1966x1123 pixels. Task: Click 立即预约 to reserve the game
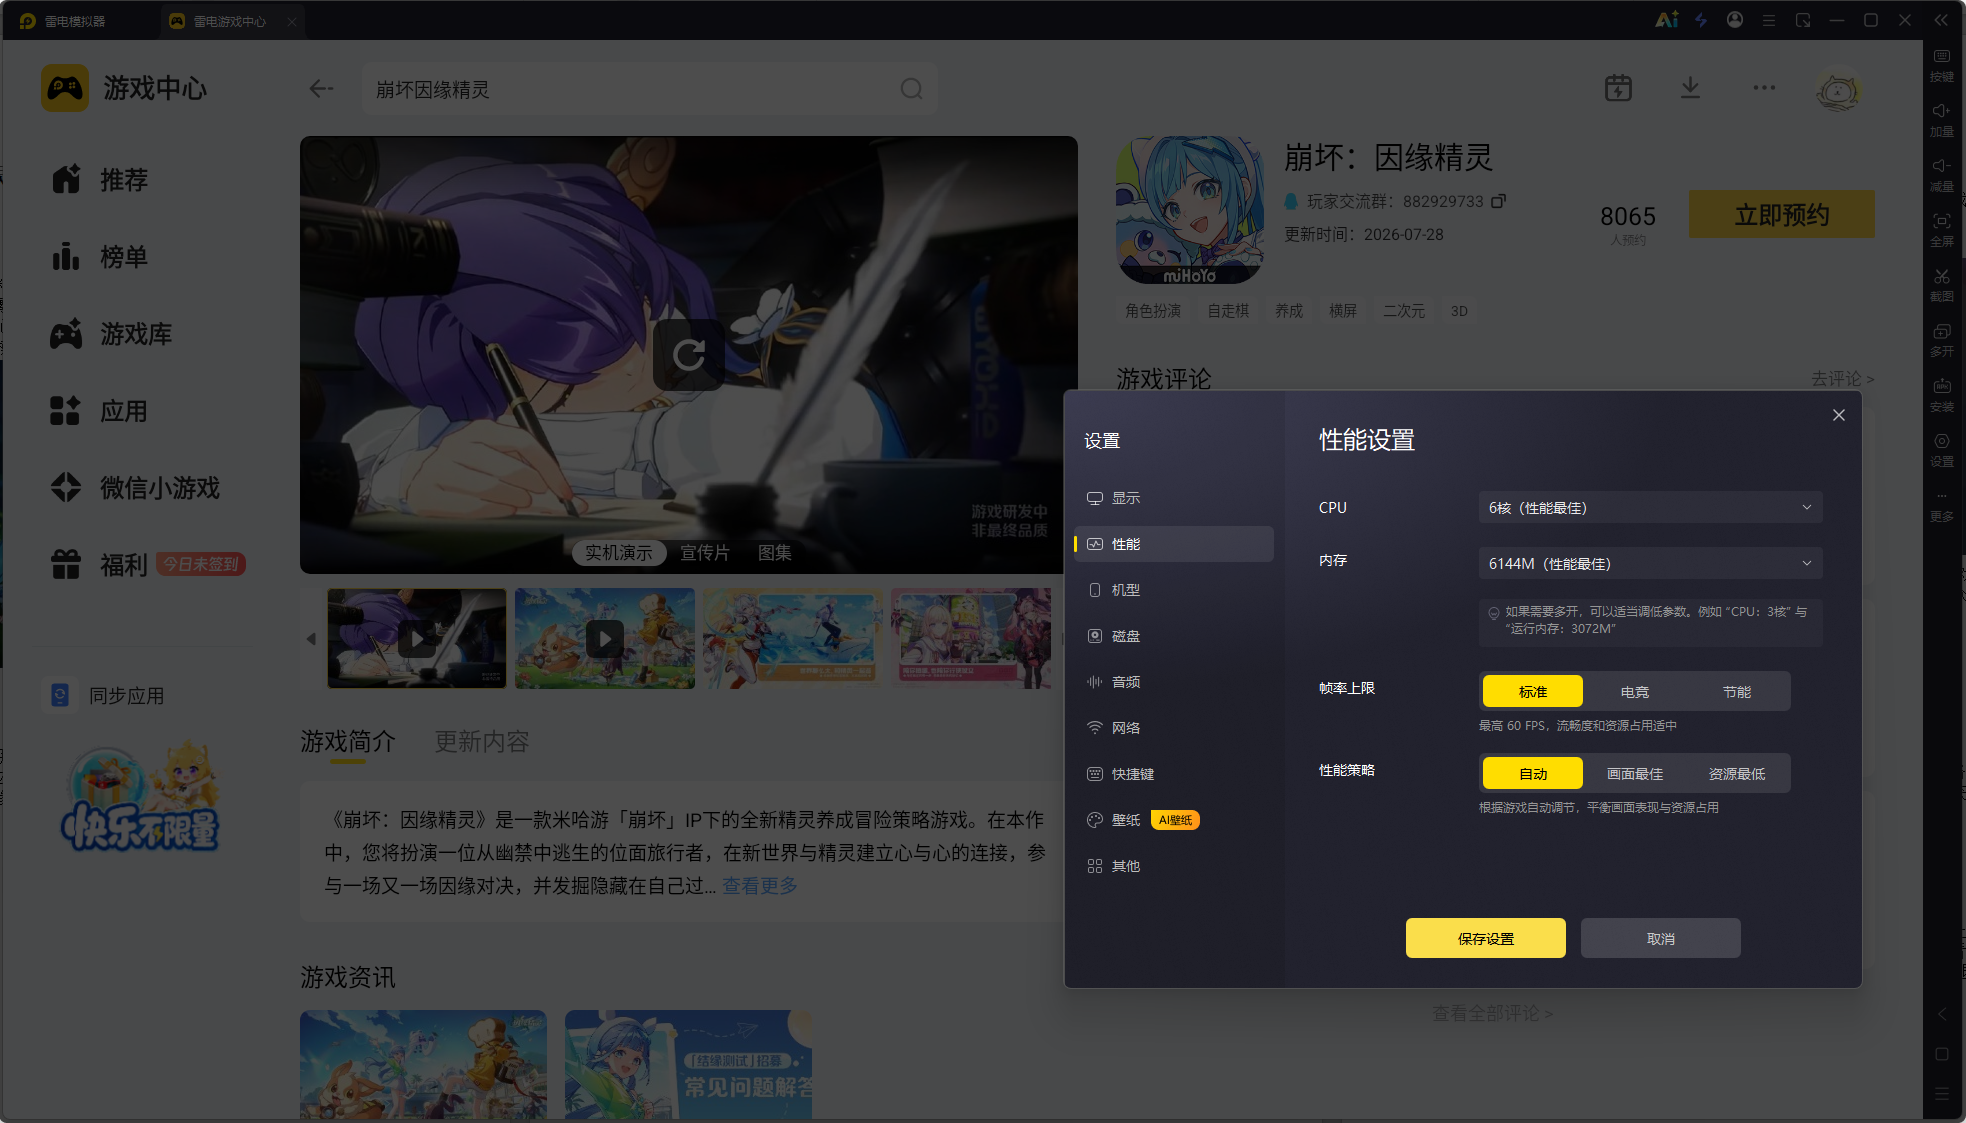click(1782, 214)
